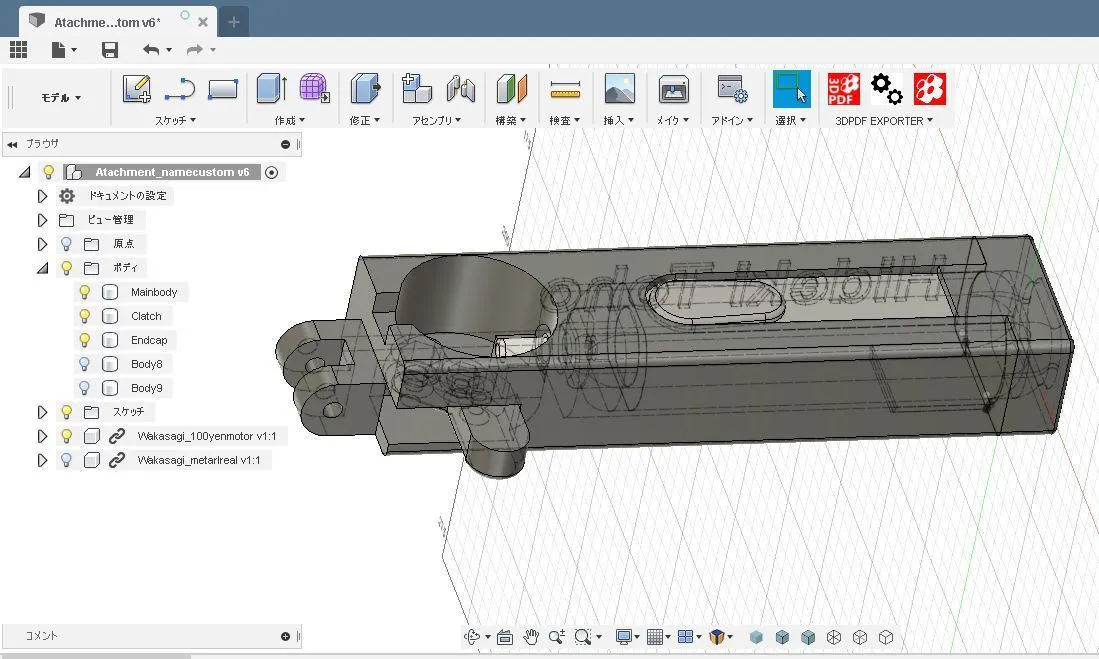Click the Create Sketch icon
The width and height of the screenshot is (1099, 659).
click(x=136, y=89)
